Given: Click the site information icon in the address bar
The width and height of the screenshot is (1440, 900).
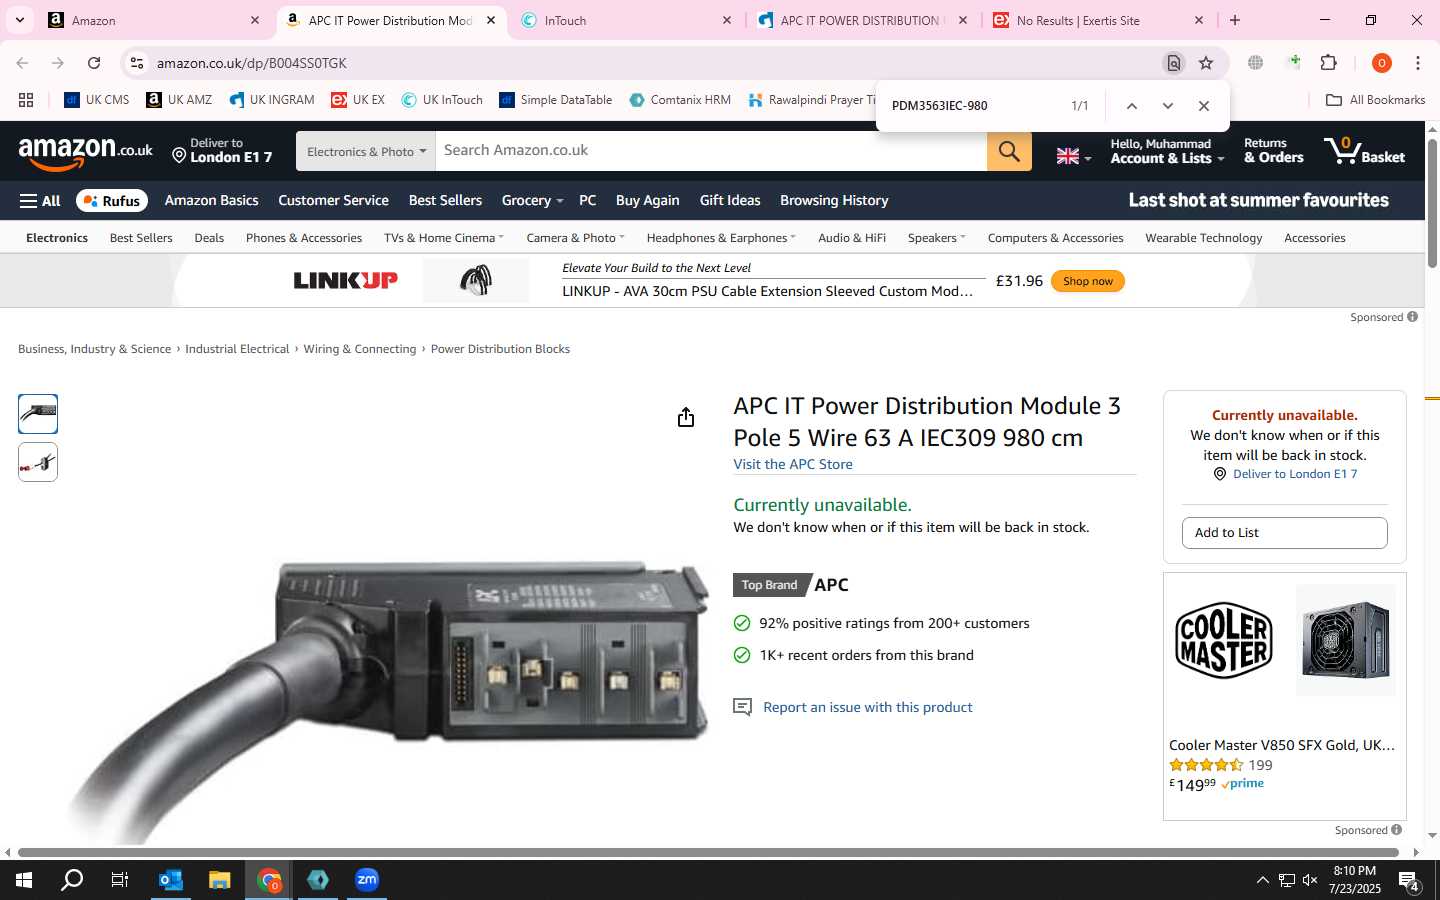Looking at the screenshot, I should [x=137, y=63].
